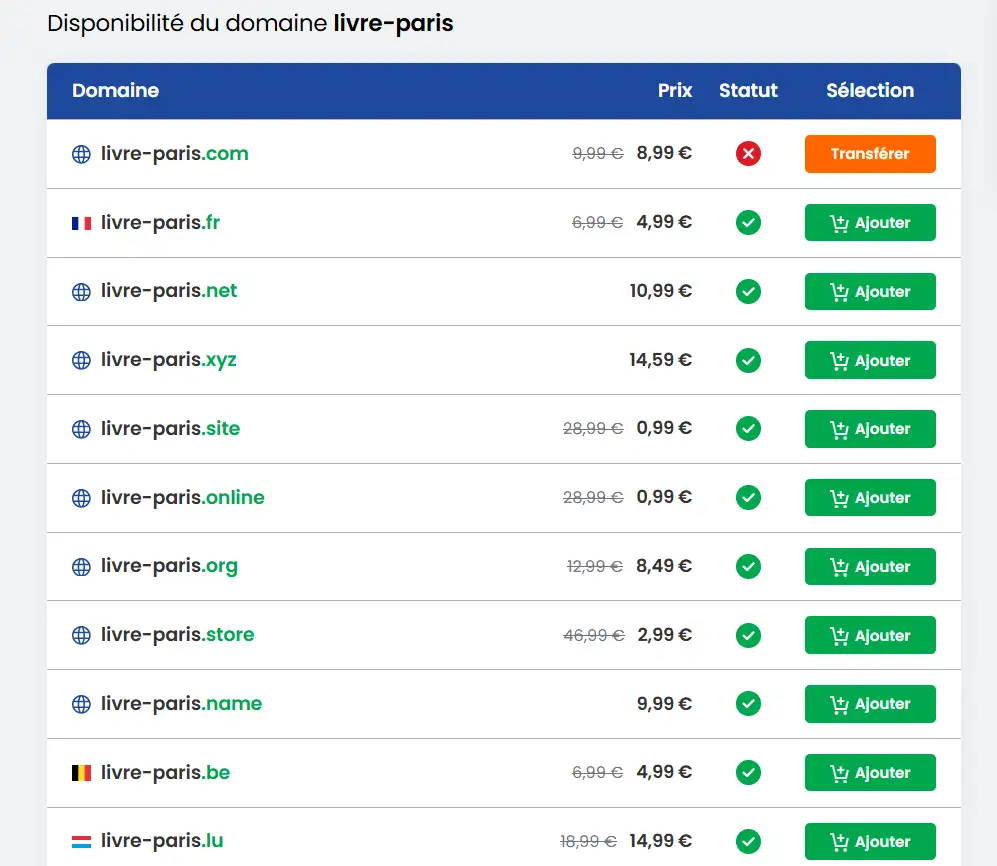This screenshot has height=866, width=997.
Task: Click the red unavailable status icon for livre-paris.com
Action: click(748, 153)
